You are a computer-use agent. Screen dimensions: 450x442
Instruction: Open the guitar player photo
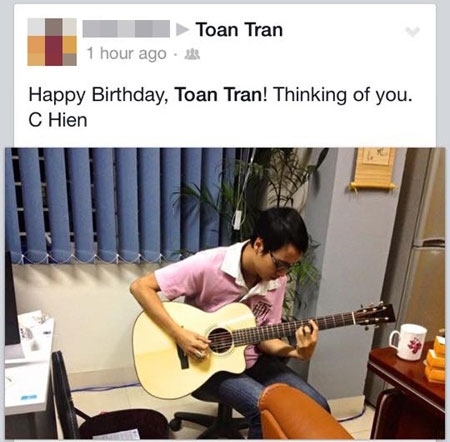(225, 293)
